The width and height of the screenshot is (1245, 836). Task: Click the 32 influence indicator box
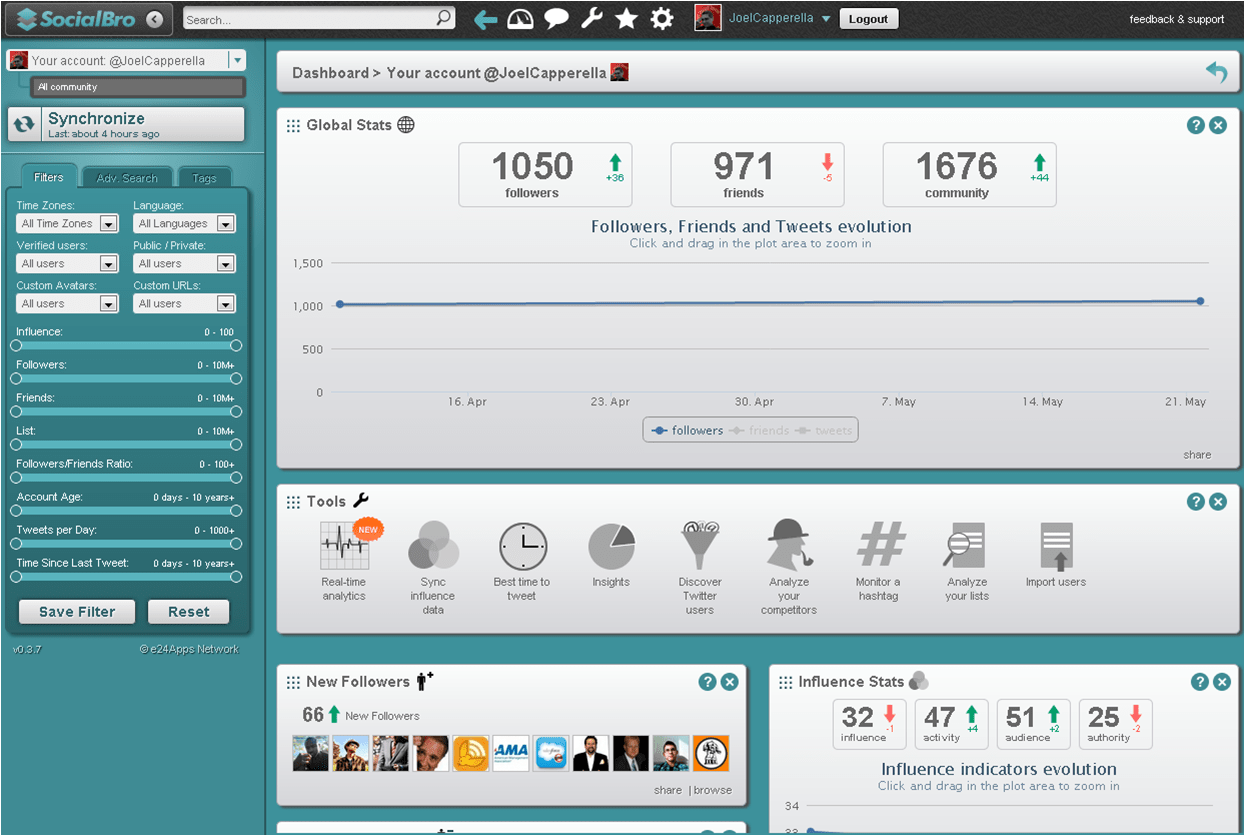(x=869, y=724)
